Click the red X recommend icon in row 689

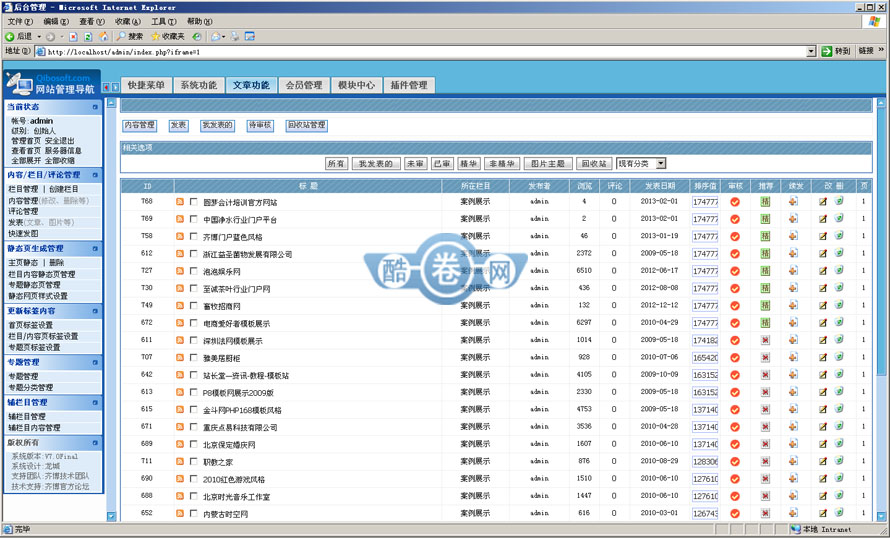[x=765, y=444]
